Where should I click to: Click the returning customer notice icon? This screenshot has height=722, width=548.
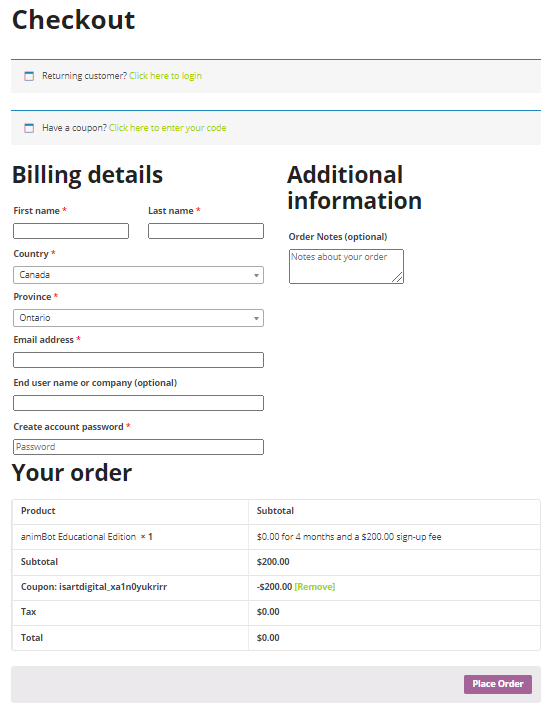[x=29, y=76]
